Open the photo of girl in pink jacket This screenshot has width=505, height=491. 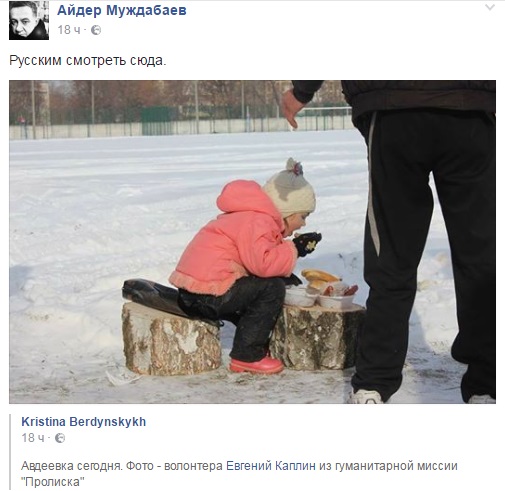(252, 242)
